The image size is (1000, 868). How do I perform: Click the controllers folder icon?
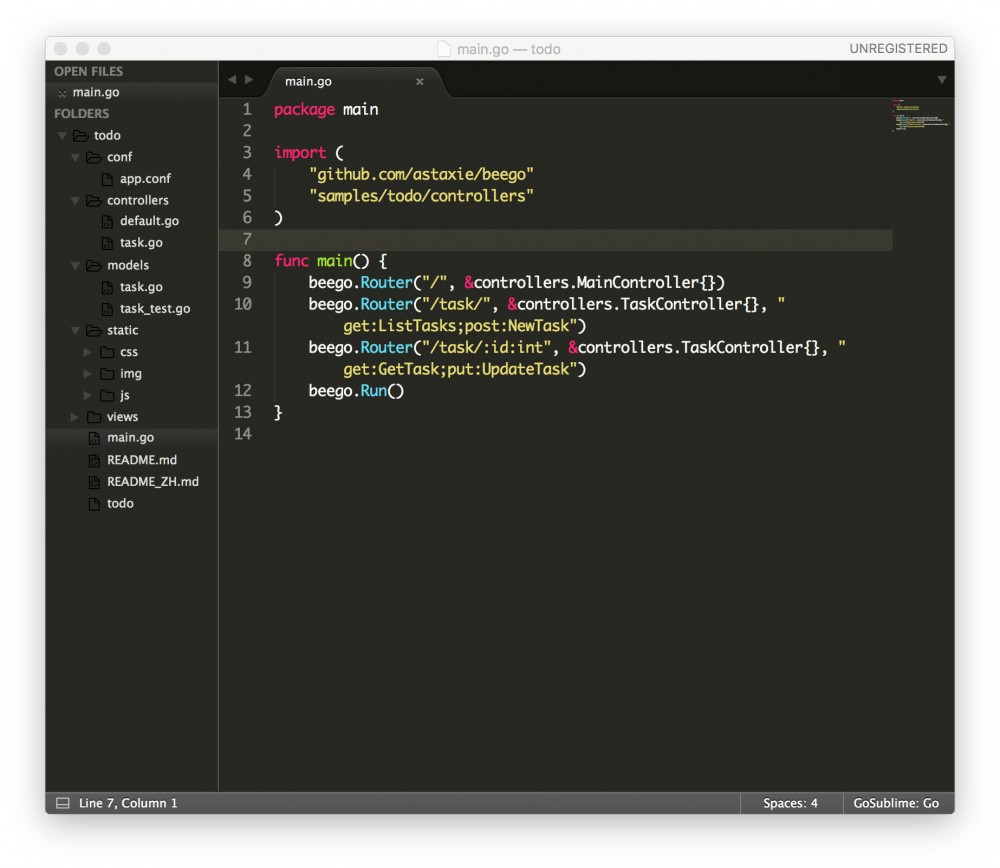click(x=94, y=201)
